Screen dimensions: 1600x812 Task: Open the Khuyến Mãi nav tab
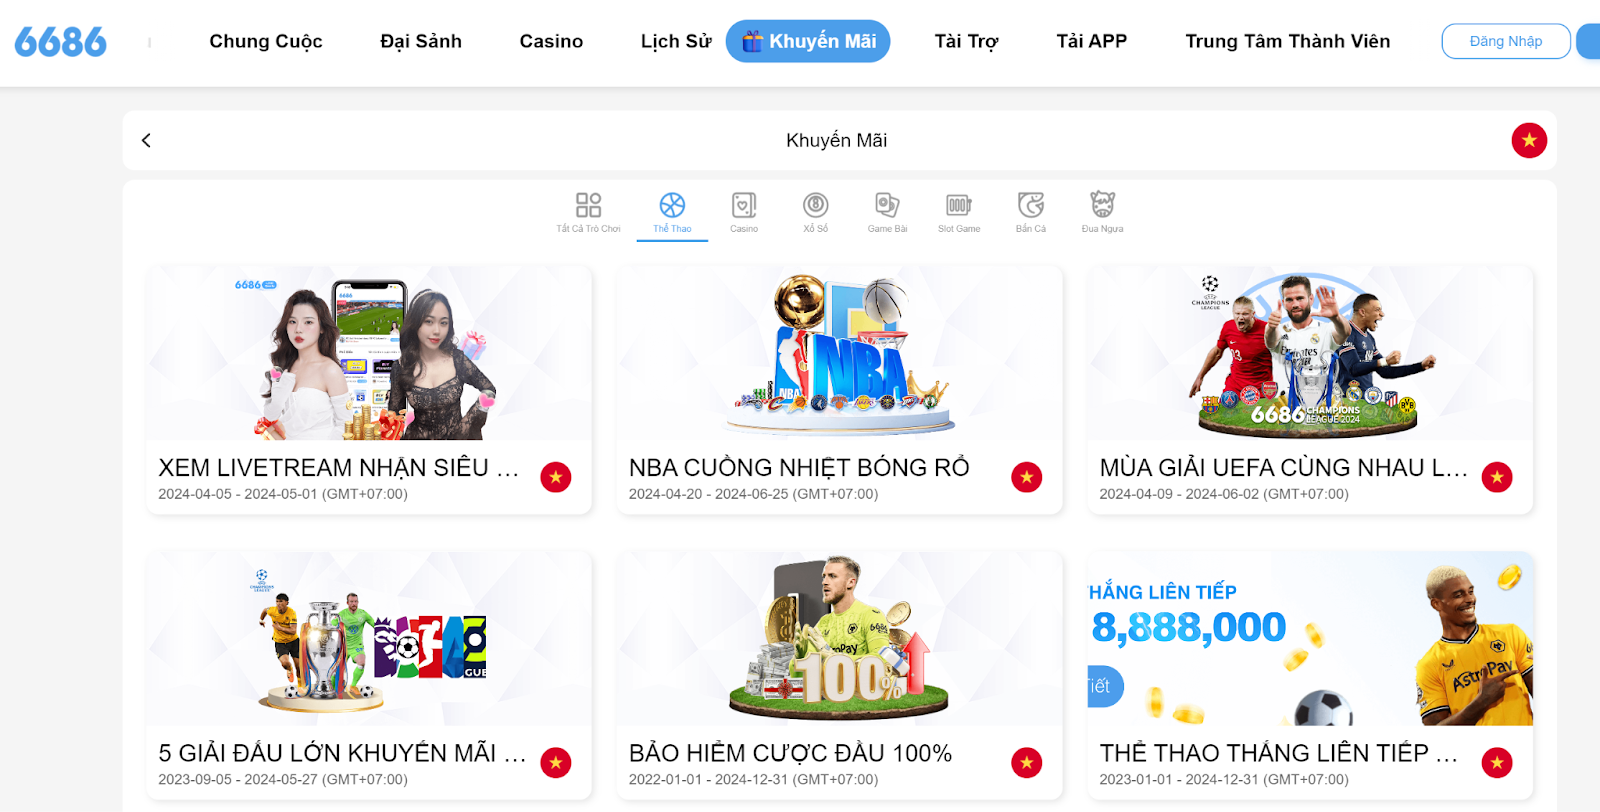(x=808, y=41)
